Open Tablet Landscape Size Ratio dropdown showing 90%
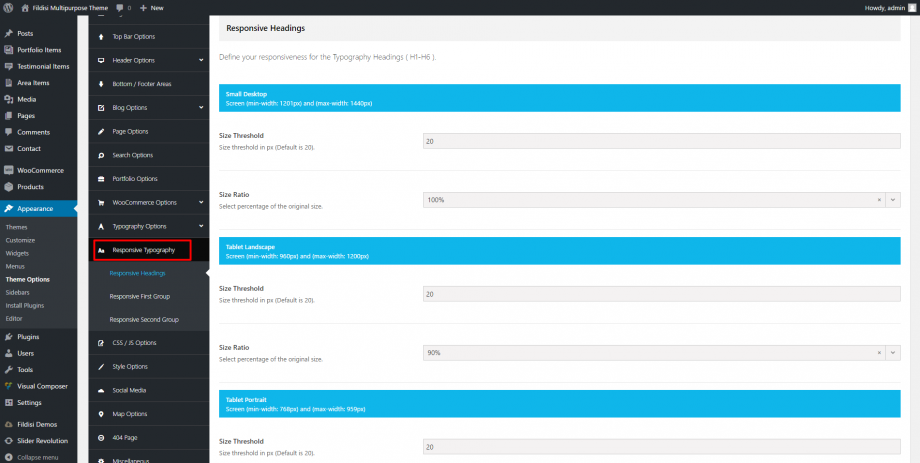Image resolution: width=920 pixels, height=463 pixels. pyautogui.click(x=894, y=353)
